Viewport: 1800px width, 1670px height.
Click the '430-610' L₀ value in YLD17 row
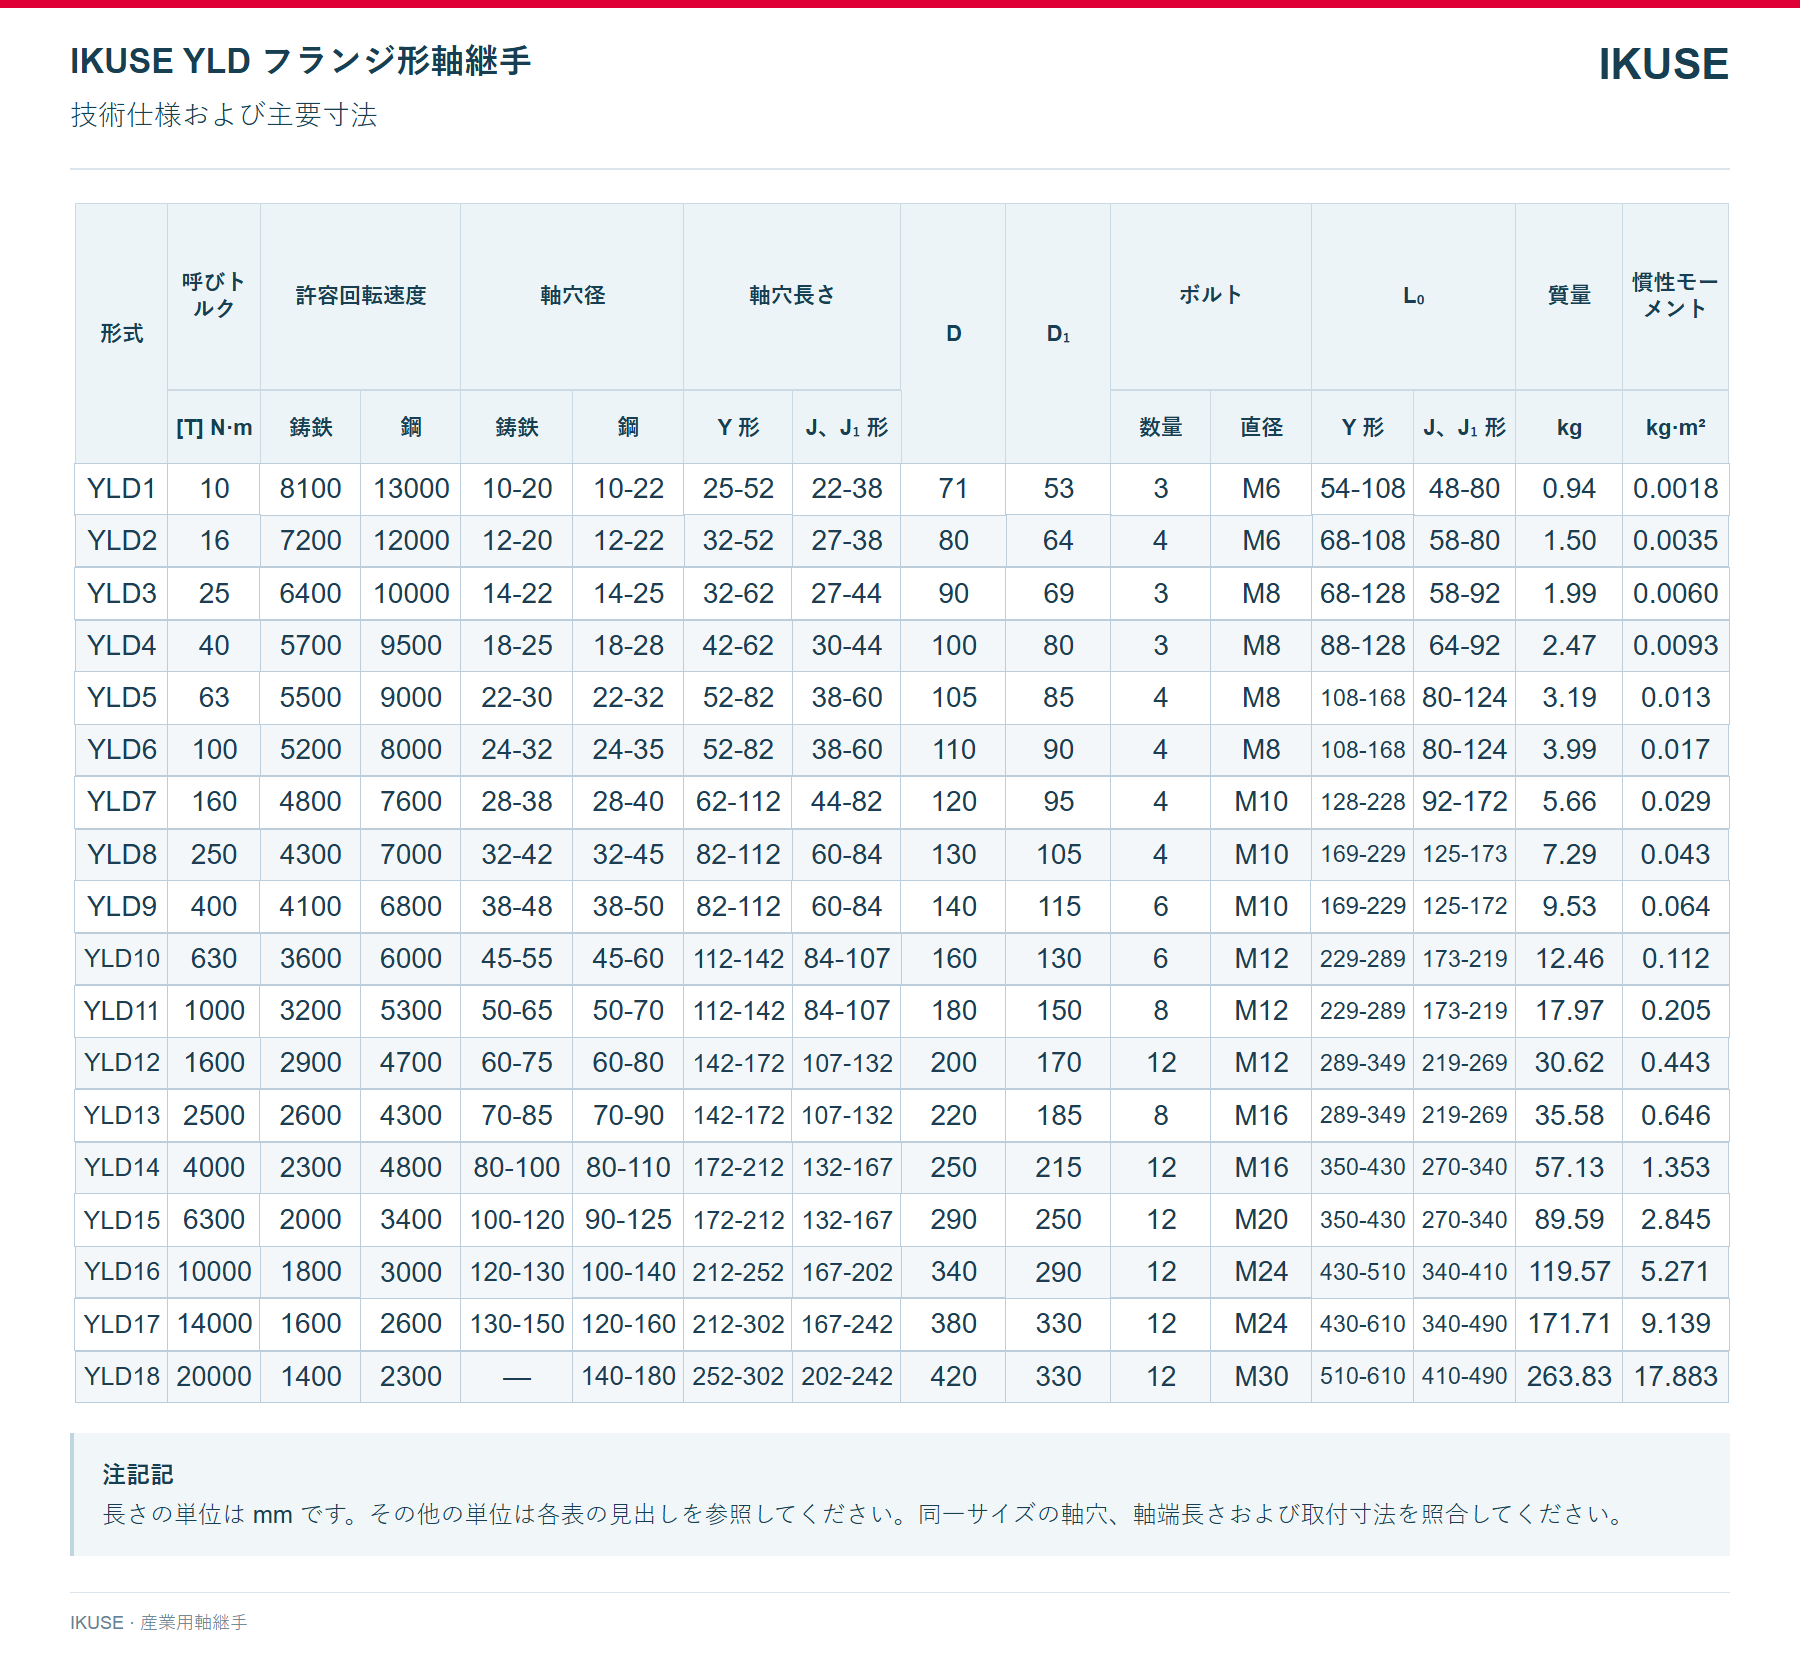point(1363,1324)
